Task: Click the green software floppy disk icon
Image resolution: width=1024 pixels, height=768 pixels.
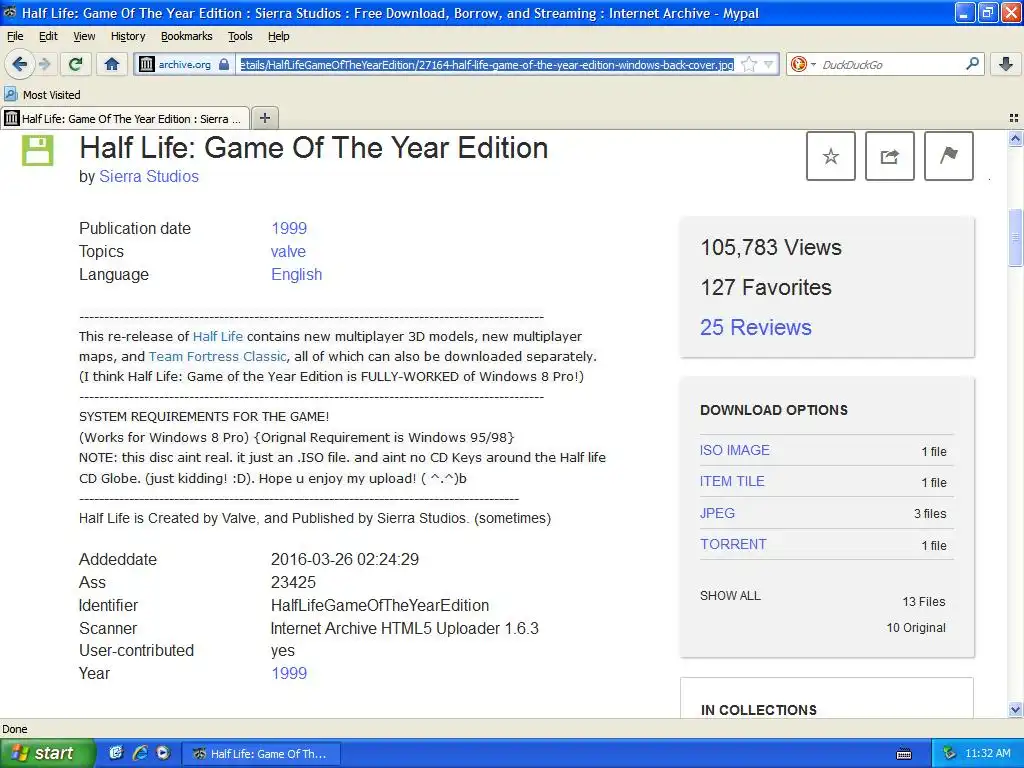Action: coord(38,150)
